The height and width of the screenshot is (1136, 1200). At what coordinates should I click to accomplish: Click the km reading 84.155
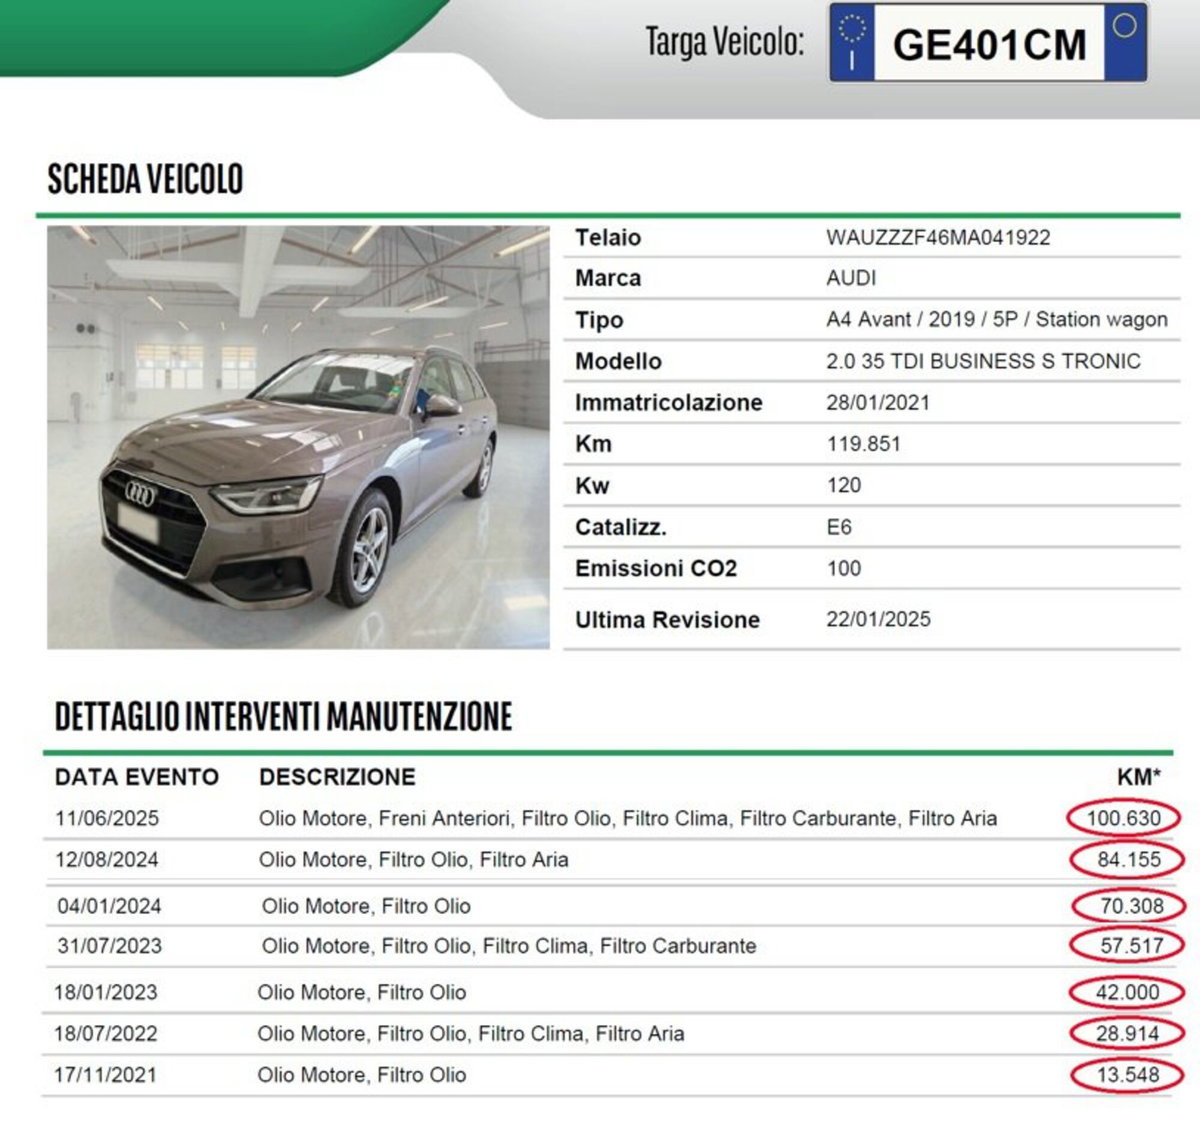tap(1129, 859)
